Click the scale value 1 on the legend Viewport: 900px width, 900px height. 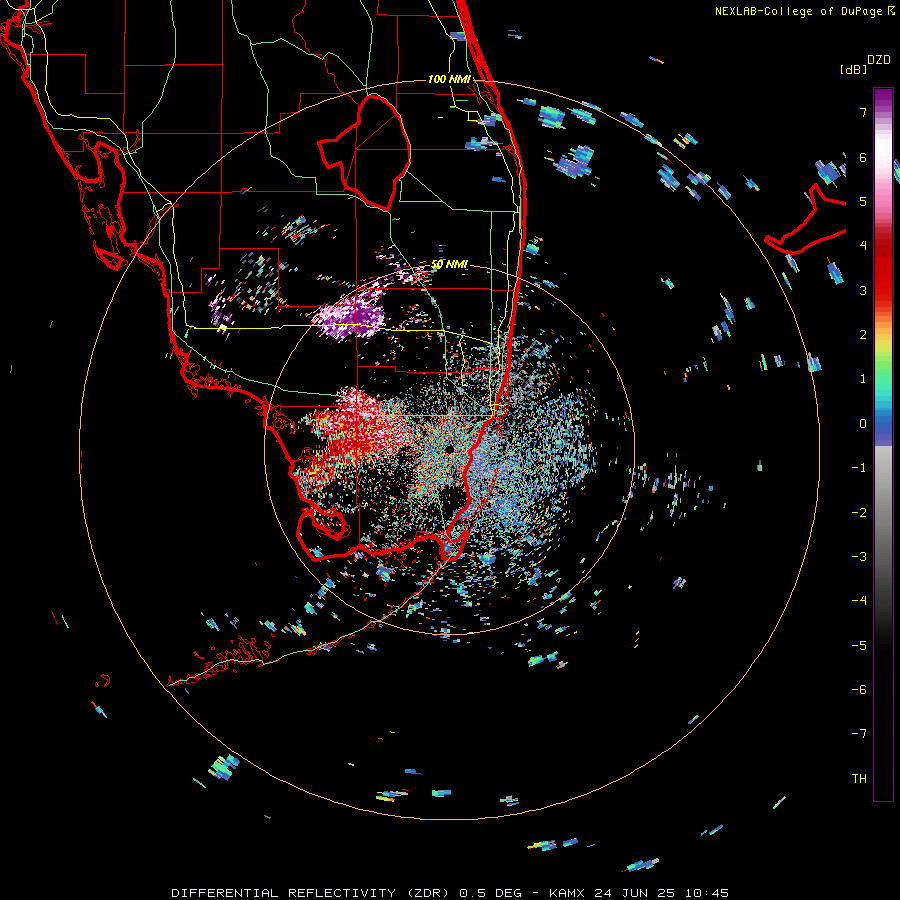click(863, 378)
